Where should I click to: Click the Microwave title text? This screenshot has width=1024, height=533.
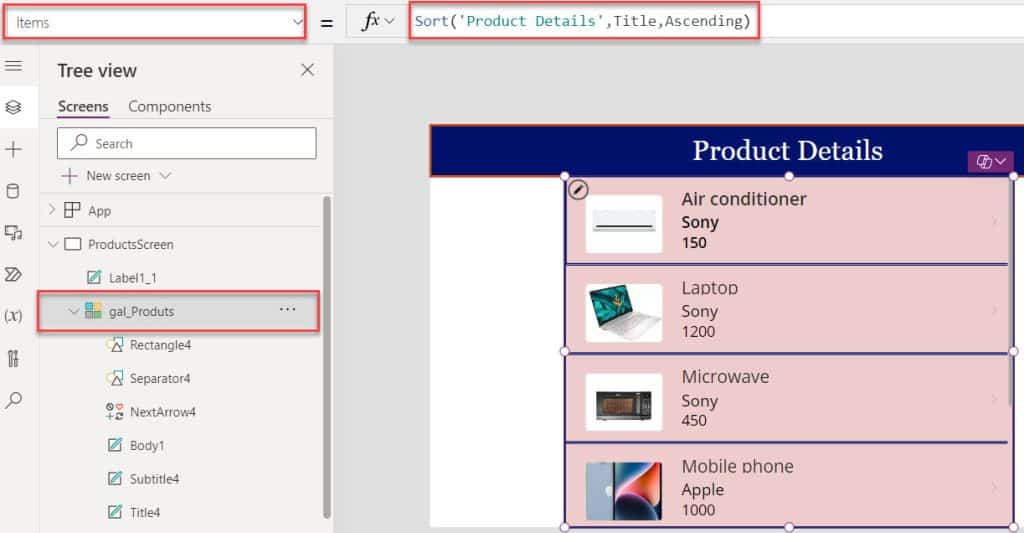click(725, 377)
